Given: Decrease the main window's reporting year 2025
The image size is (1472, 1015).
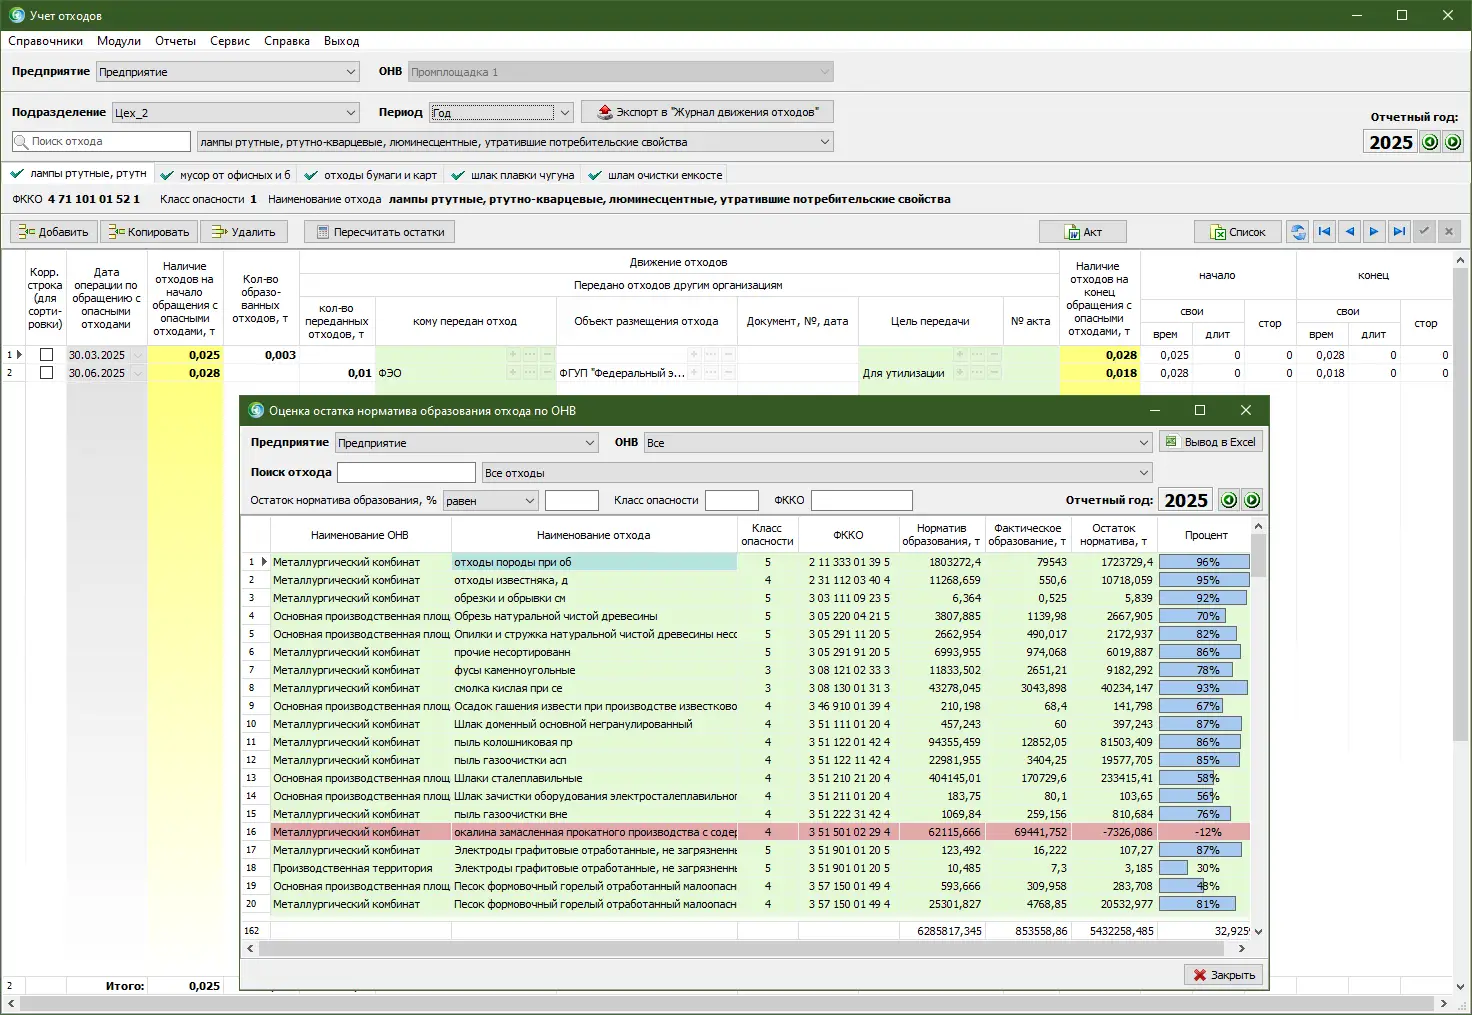Looking at the screenshot, I should (1430, 142).
